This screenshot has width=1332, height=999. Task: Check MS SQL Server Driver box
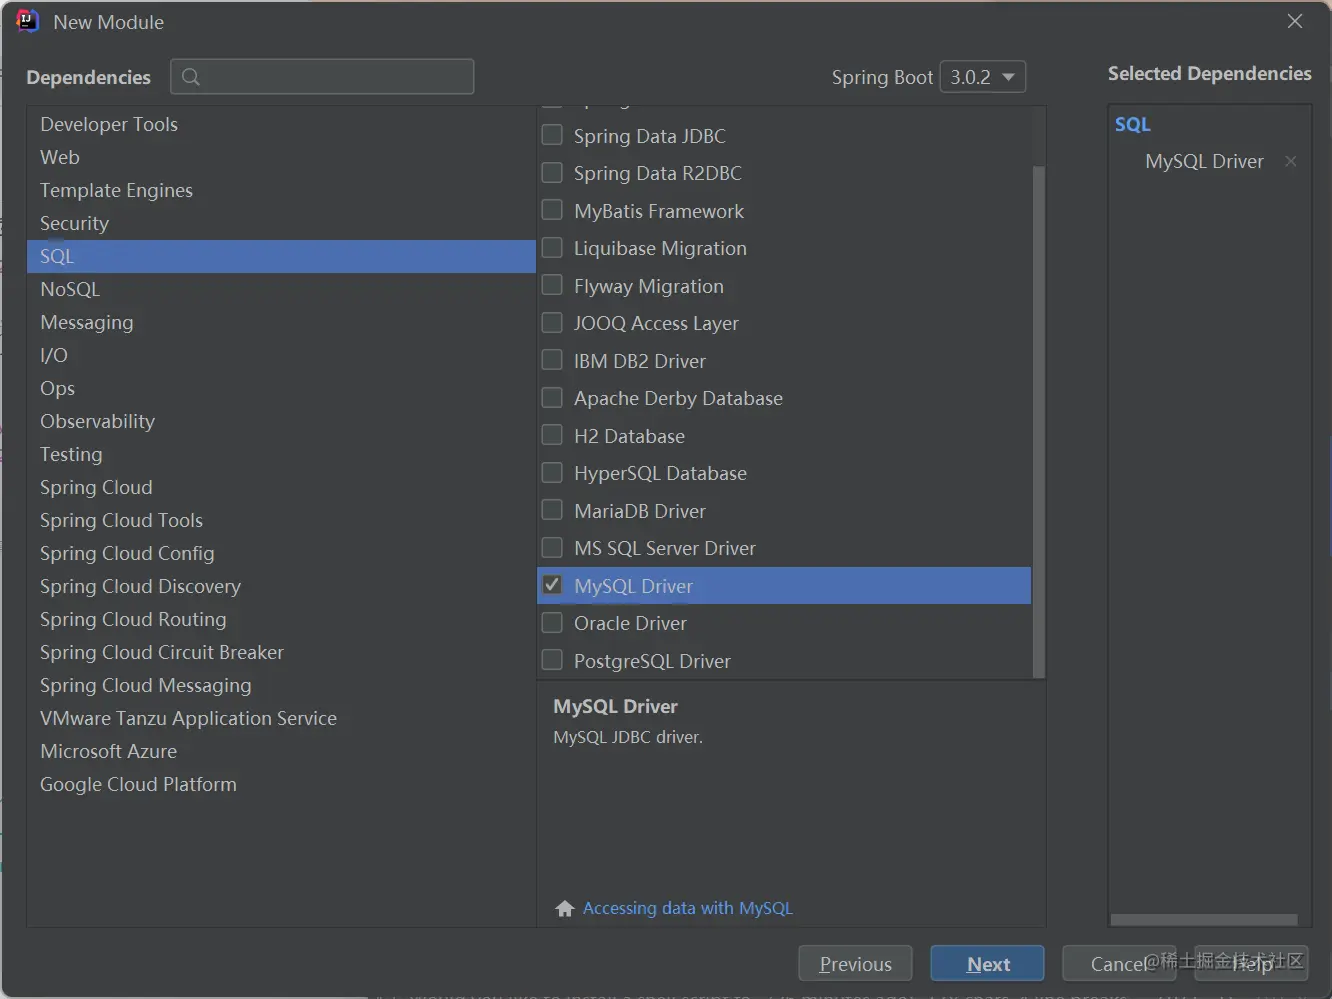pos(552,548)
